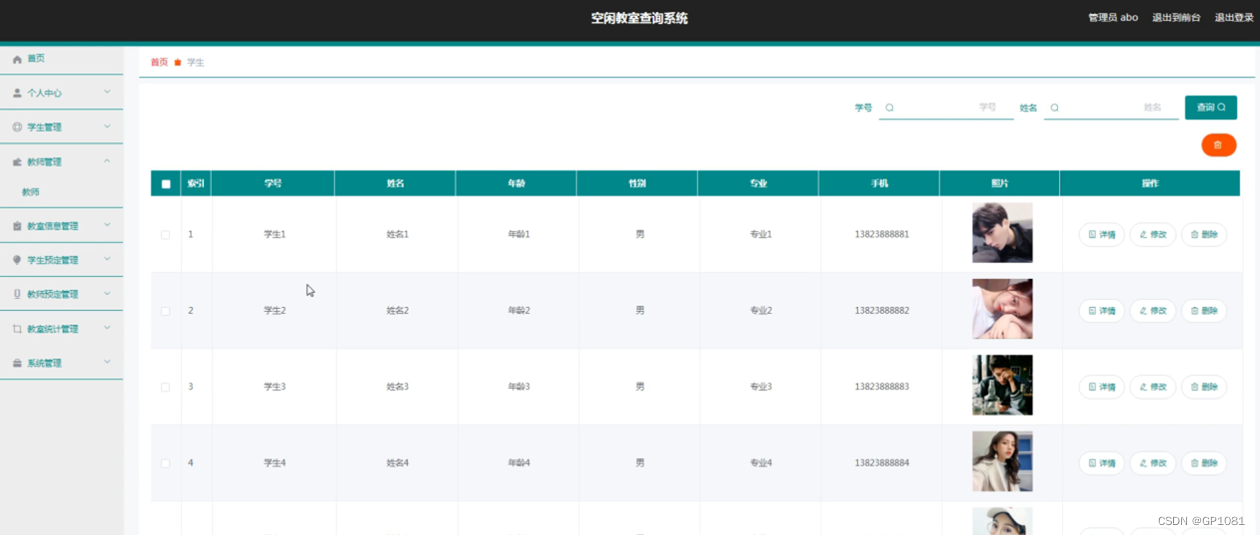This screenshot has height=535, width=1260.
Task: Check the checkbox for row 学生2
Action: [x=166, y=311]
